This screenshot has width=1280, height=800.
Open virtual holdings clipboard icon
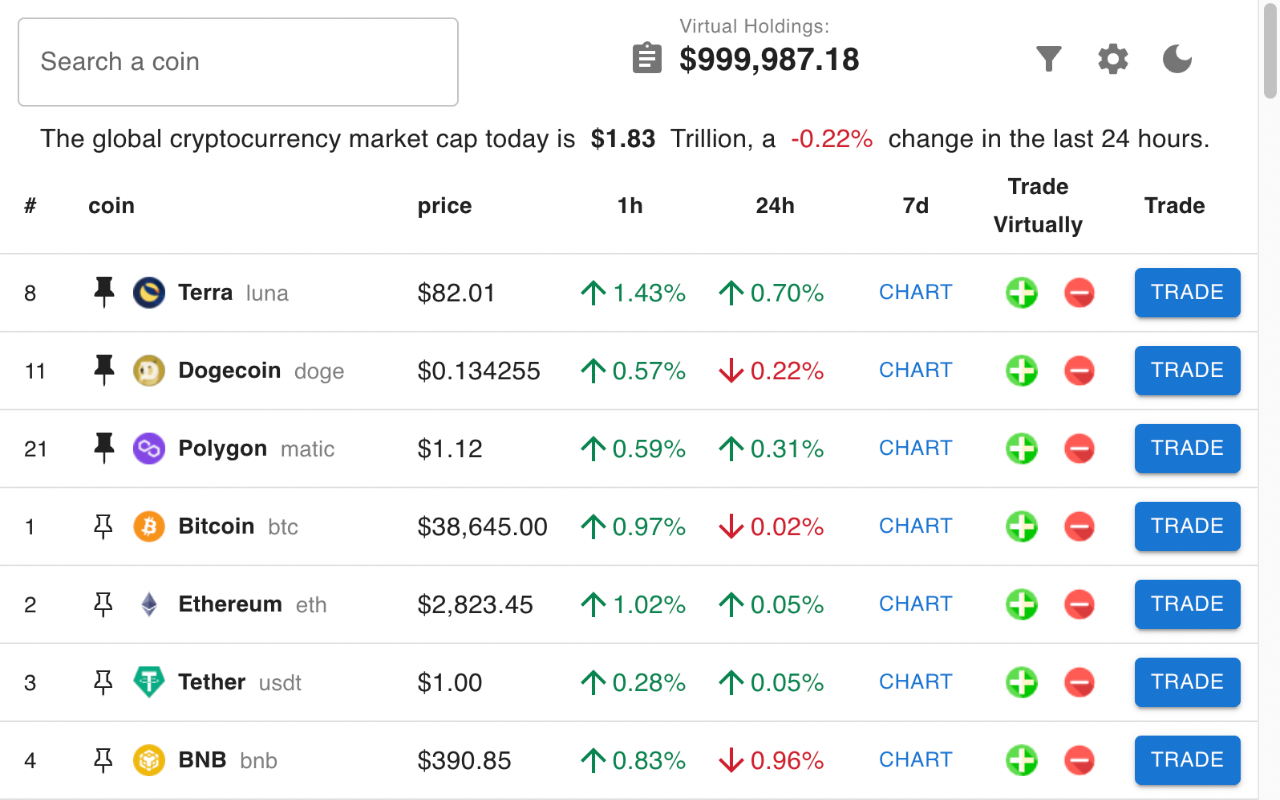[x=648, y=59]
